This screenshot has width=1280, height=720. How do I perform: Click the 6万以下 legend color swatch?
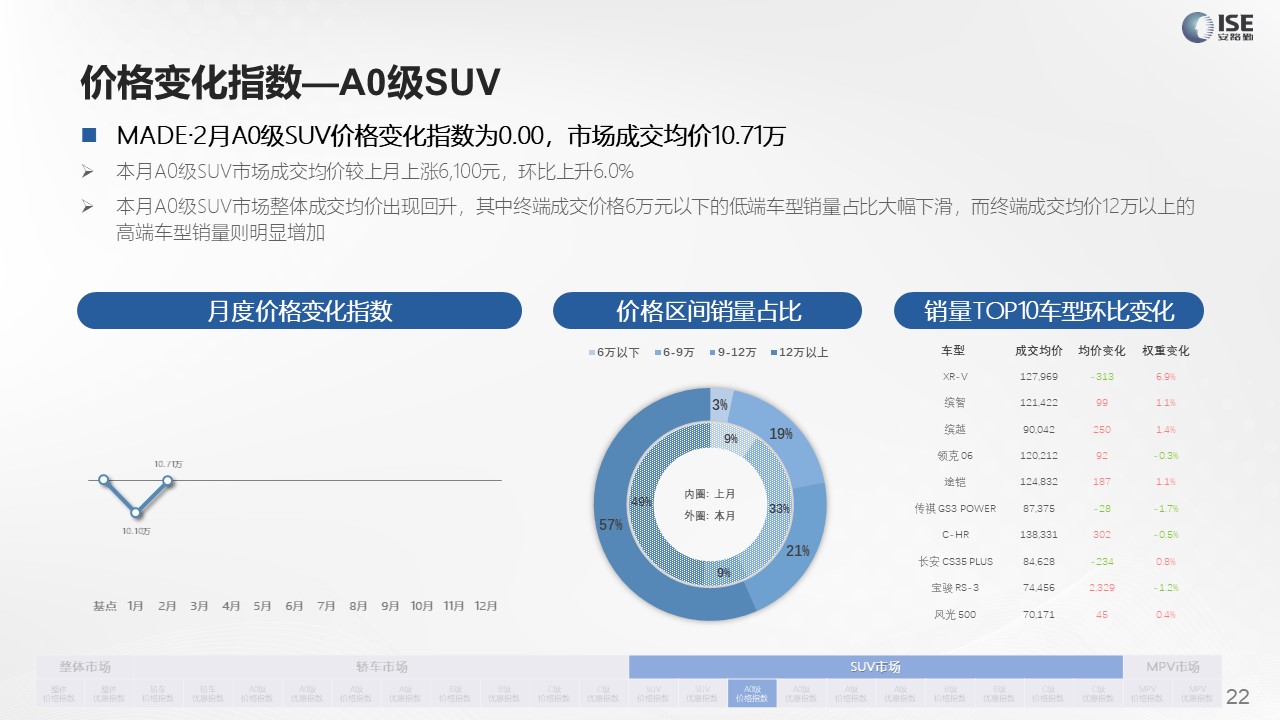(591, 353)
